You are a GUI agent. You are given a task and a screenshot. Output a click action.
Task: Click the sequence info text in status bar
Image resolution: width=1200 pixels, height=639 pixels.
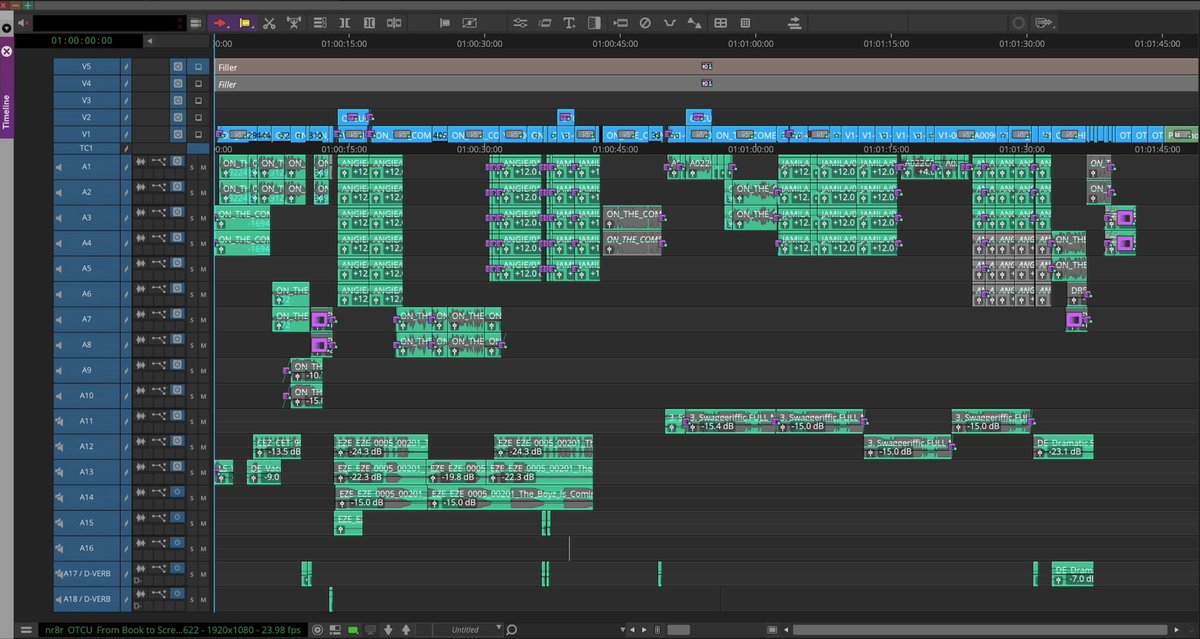click(172, 630)
